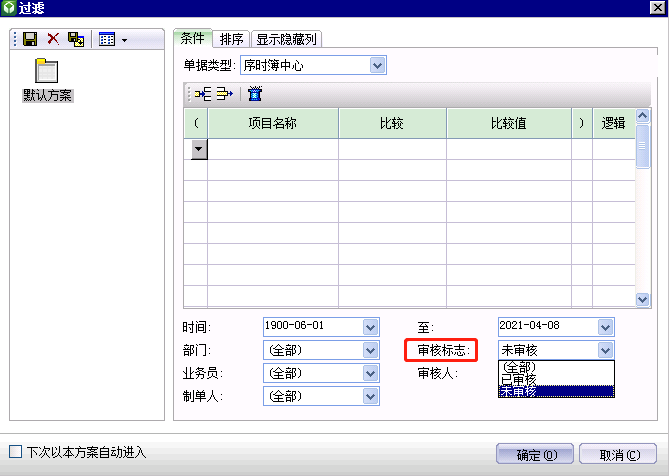Open the 部门 dropdown list
Viewport: 669px width, 476px height.
(371, 350)
